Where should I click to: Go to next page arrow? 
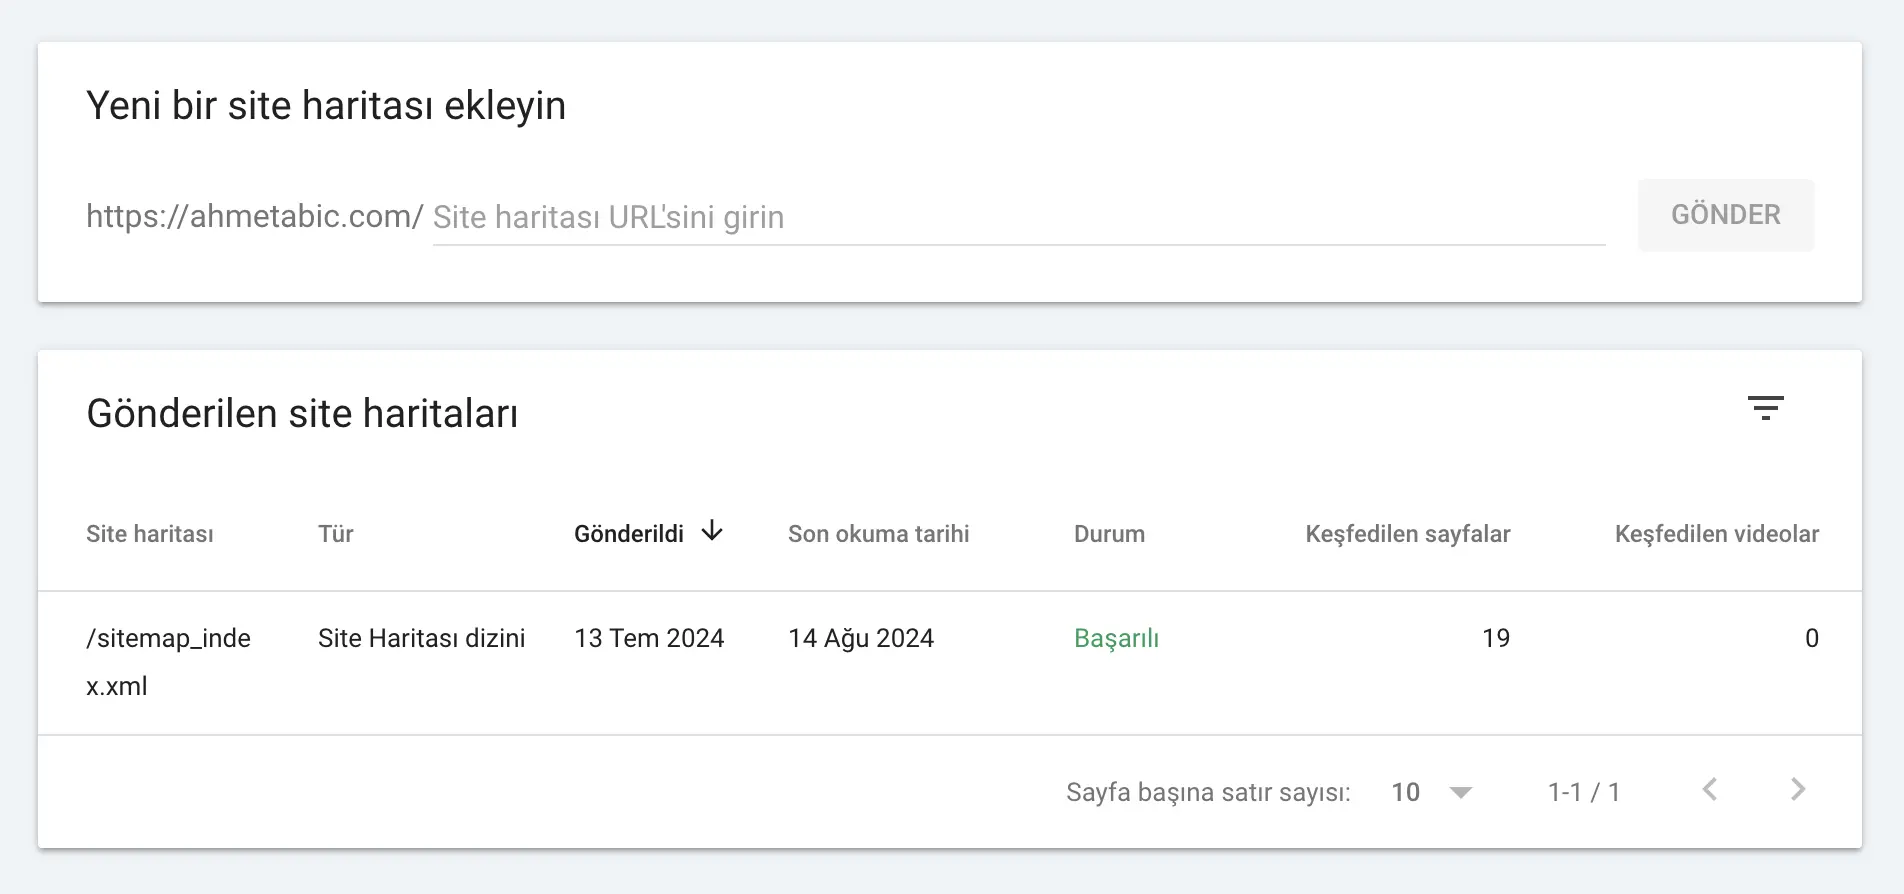click(x=1798, y=790)
